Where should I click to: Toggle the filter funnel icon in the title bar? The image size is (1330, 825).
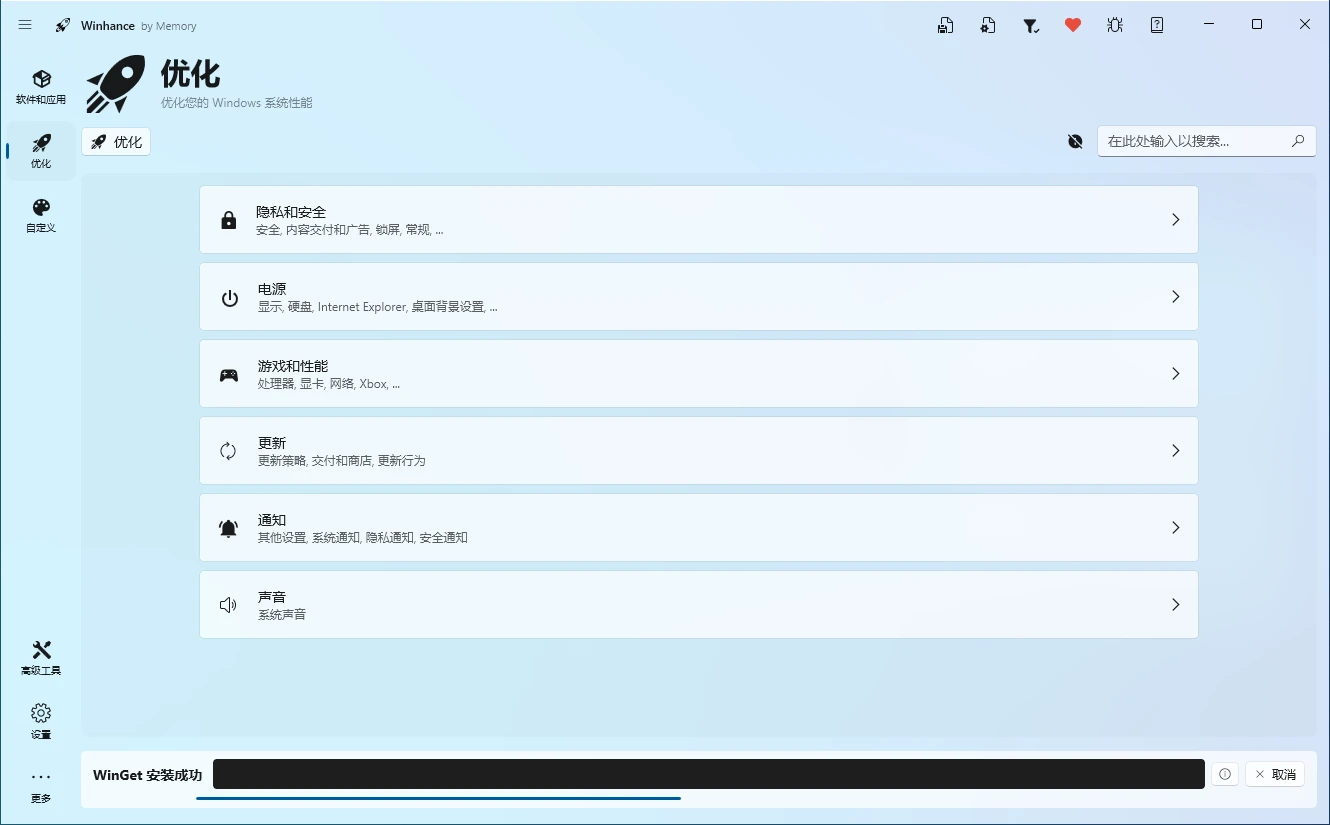point(1030,24)
